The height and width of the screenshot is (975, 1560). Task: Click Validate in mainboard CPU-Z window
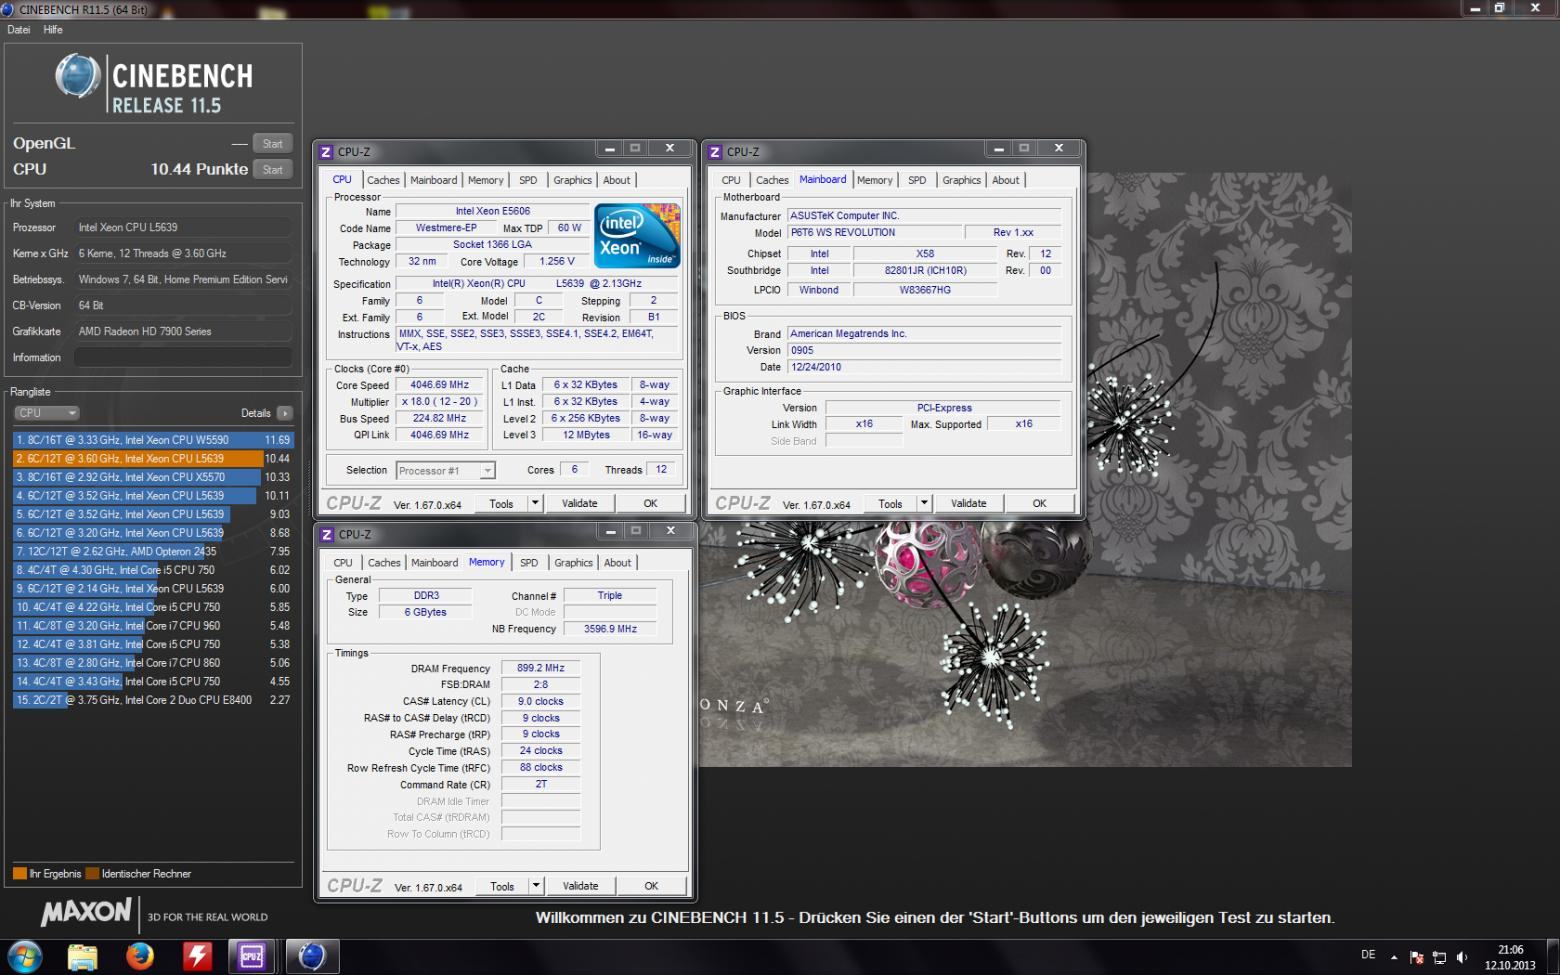click(968, 503)
